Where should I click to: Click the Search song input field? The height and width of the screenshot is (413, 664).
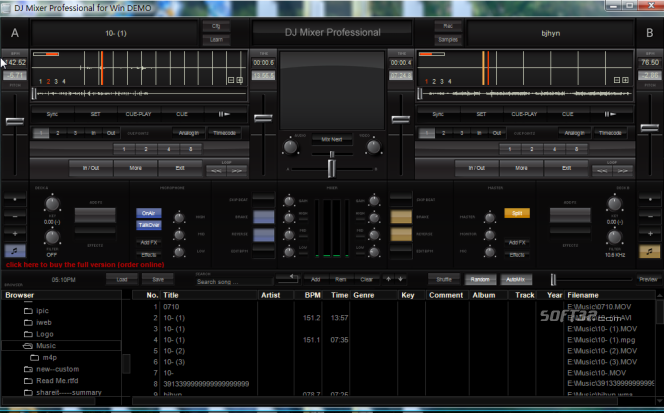[x=234, y=282]
